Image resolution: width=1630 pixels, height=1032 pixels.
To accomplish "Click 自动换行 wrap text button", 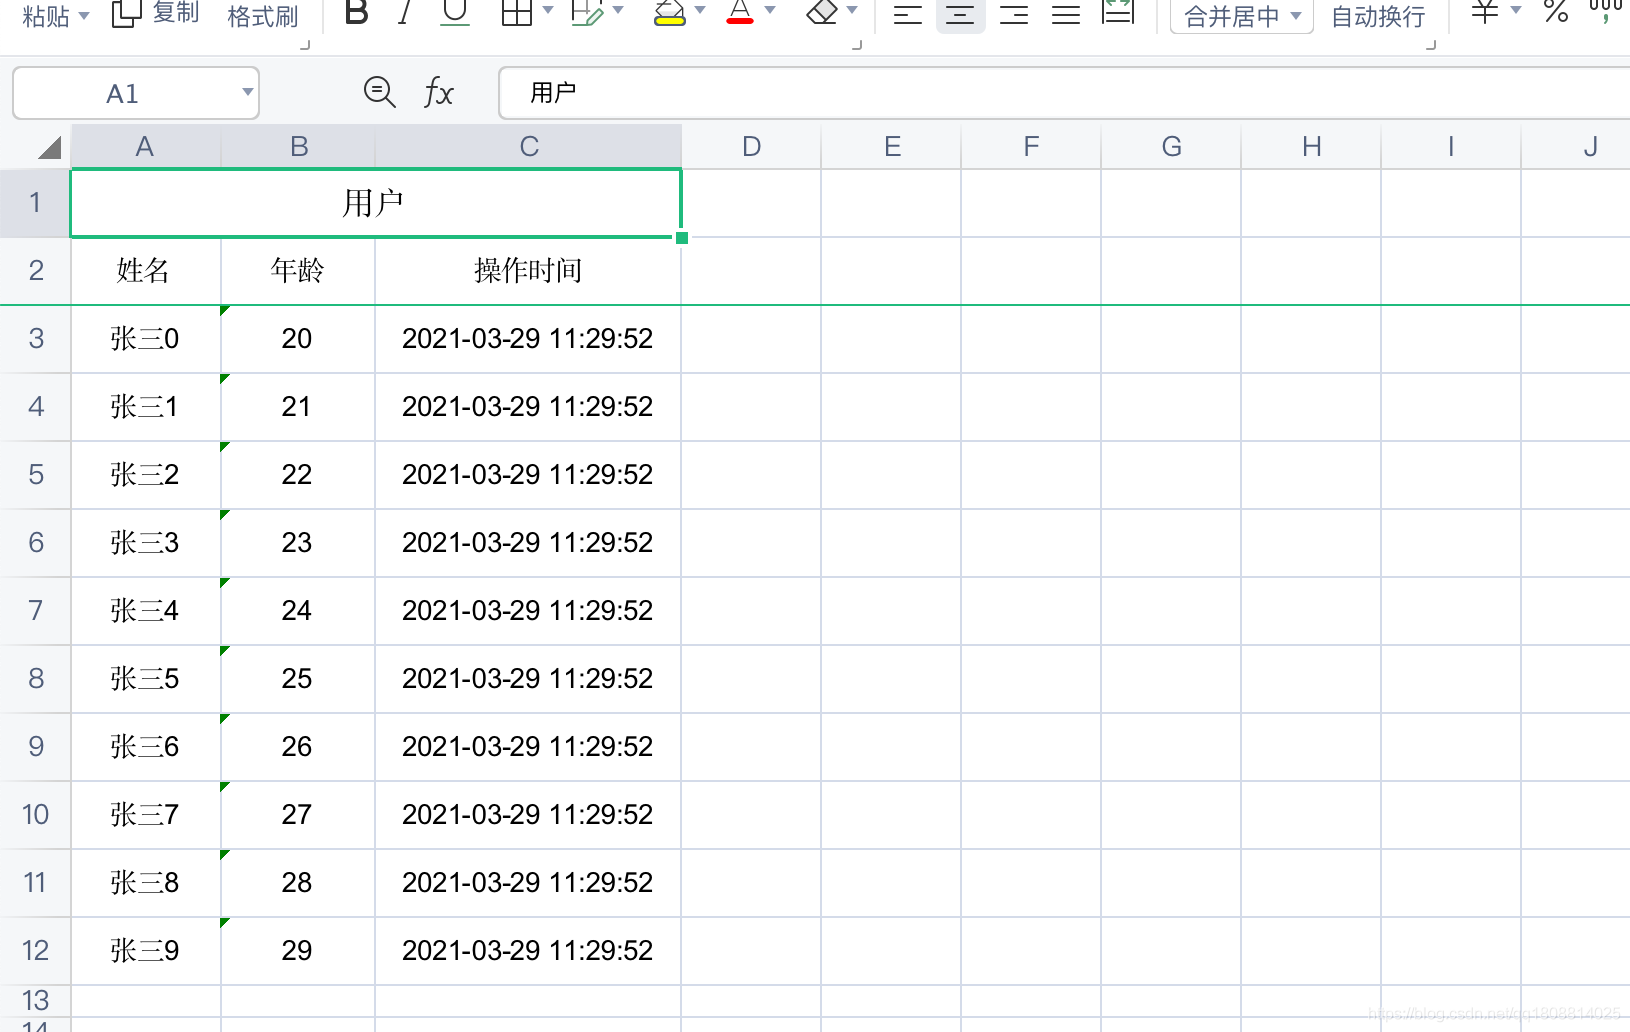I will pyautogui.click(x=1378, y=17).
